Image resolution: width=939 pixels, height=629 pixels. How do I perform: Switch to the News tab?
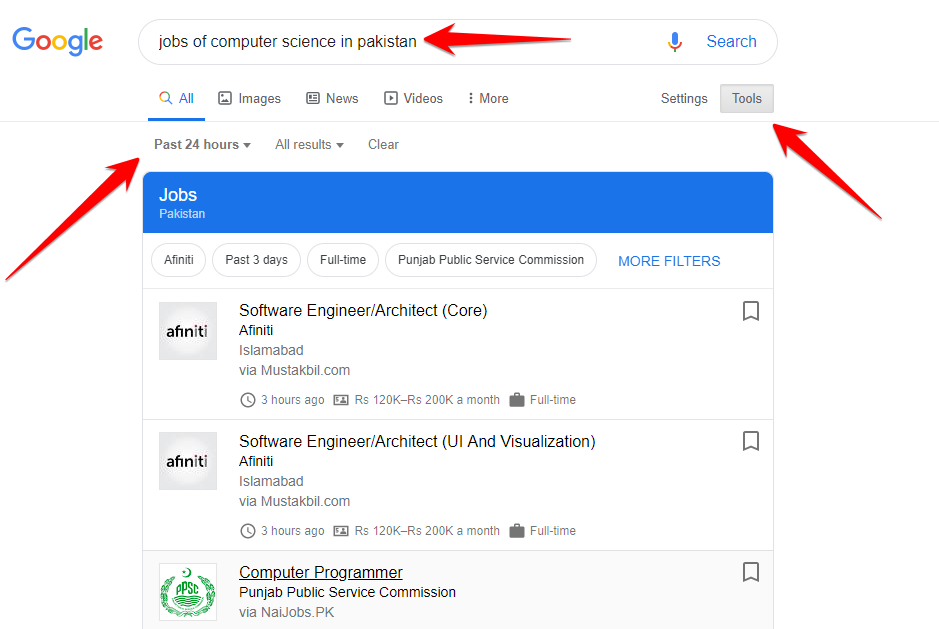[x=332, y=98]
